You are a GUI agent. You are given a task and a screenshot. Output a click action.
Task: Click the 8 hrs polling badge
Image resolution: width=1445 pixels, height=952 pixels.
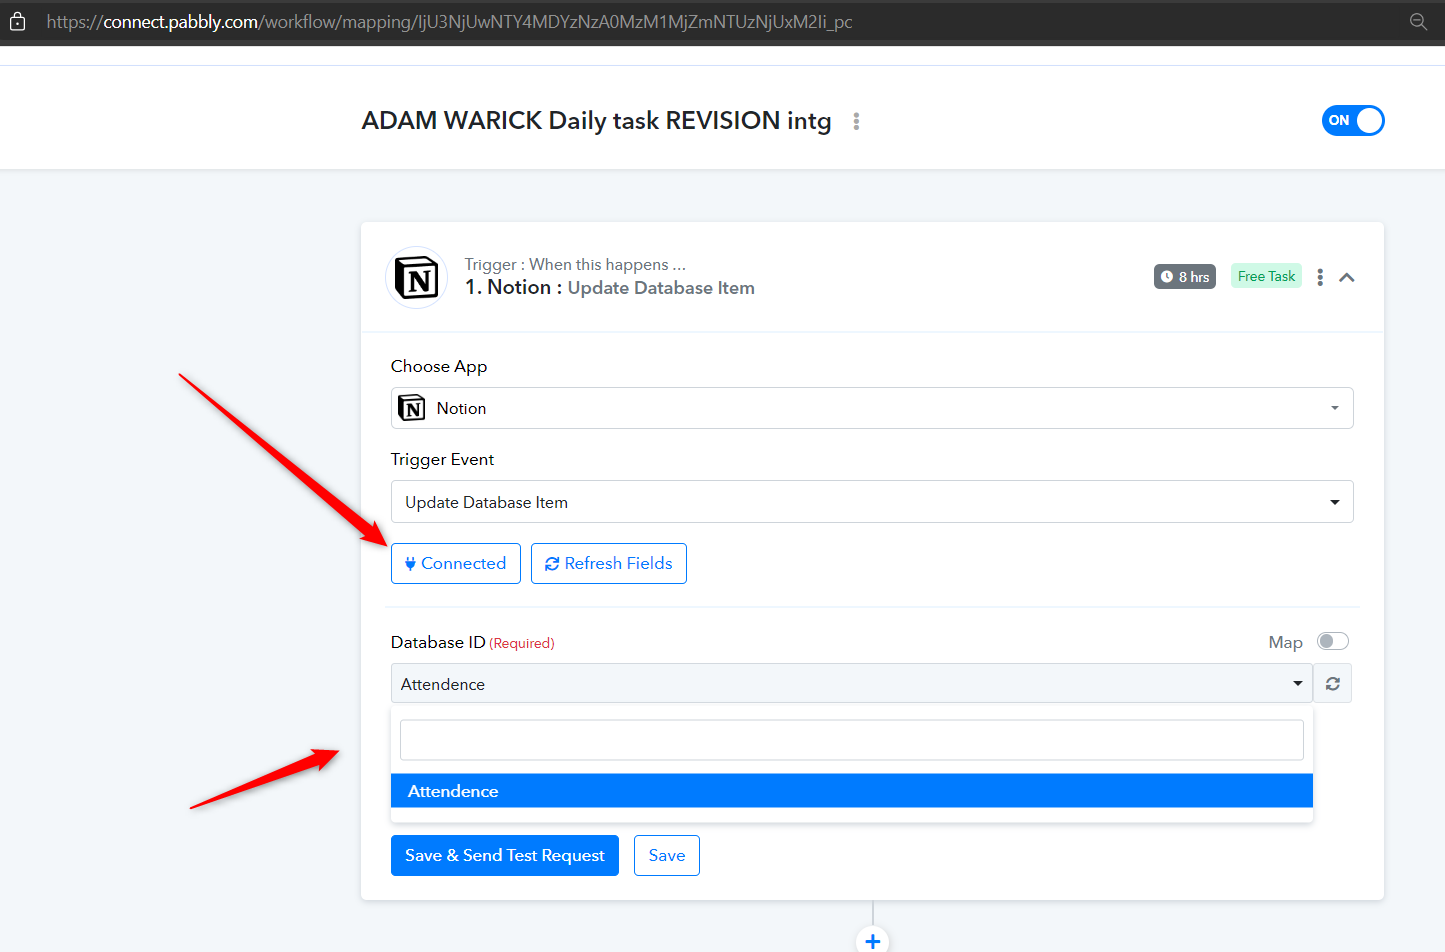(x=1185, y=277)
